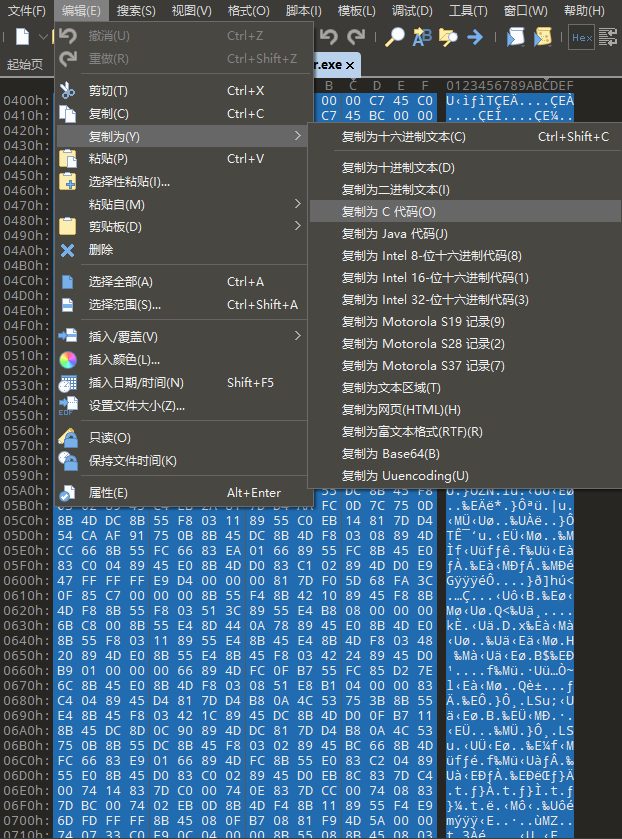The height and width of the screenshot is (839, 622).
Task: Select 复制为富文本格式(RTF)(R)
Action: click(x=465, y=432)
